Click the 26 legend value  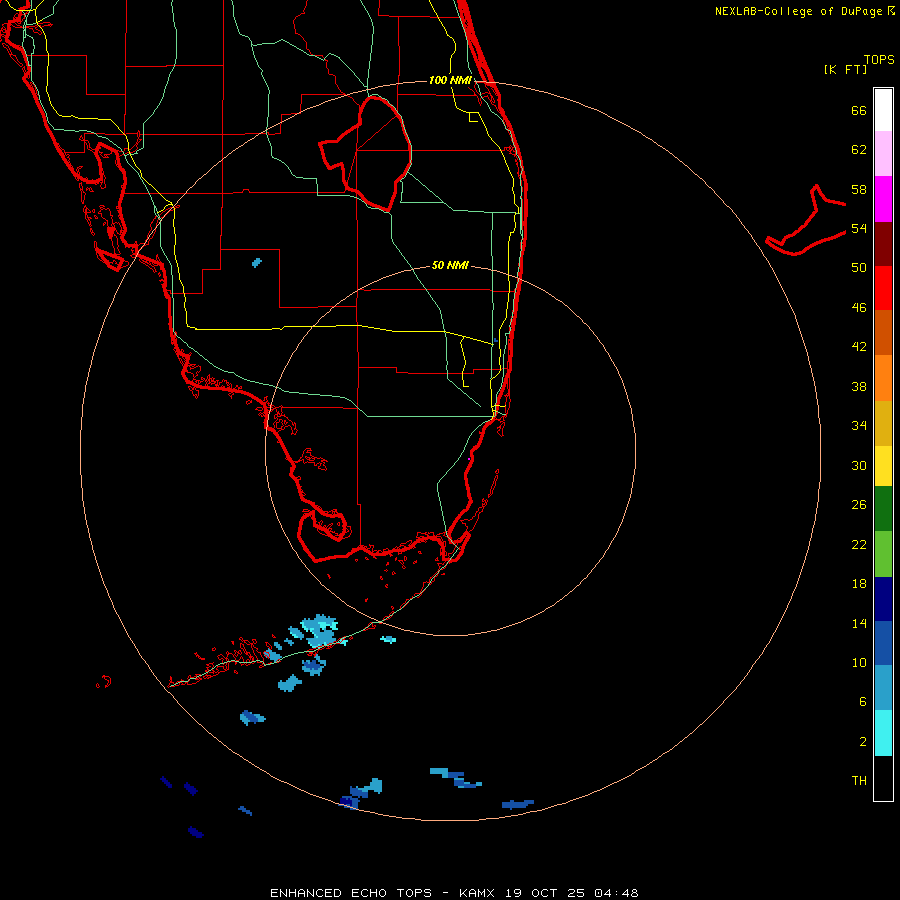(x=859, y=505)
